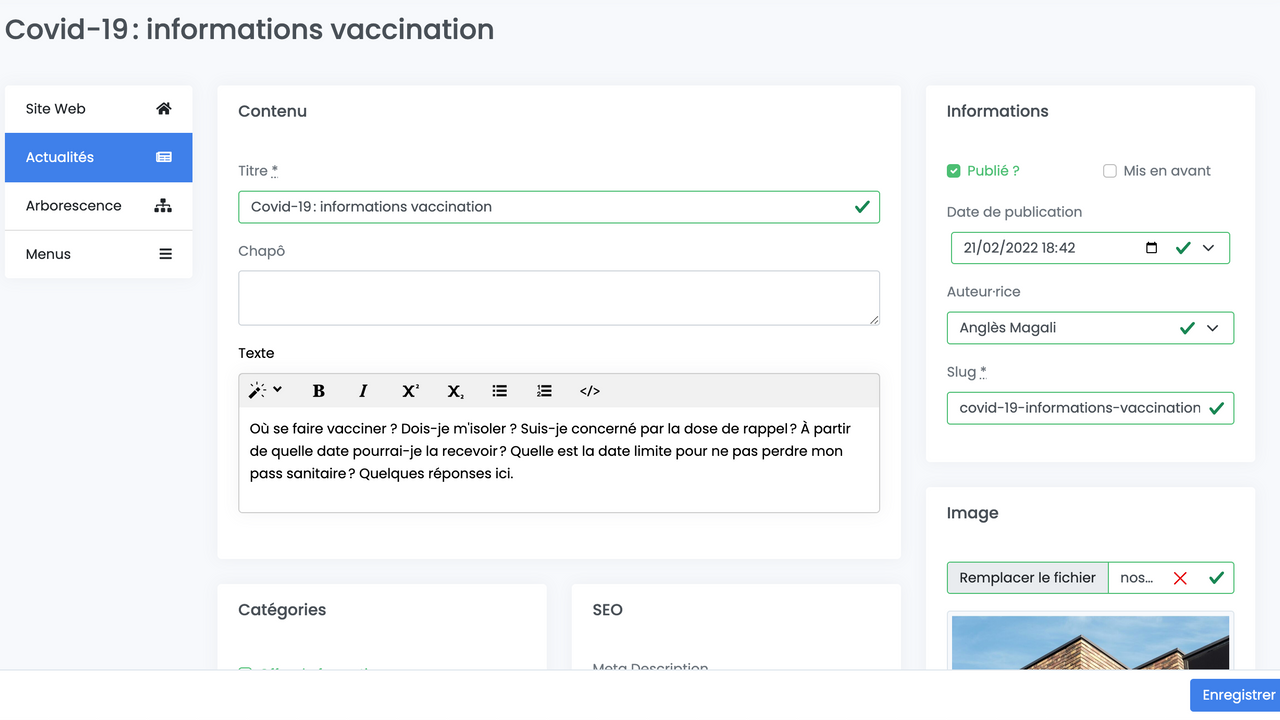This screenshot has width=1280, height=720.
Task: Open the magic wand style dropdown
Action: (x=265, y=390)
